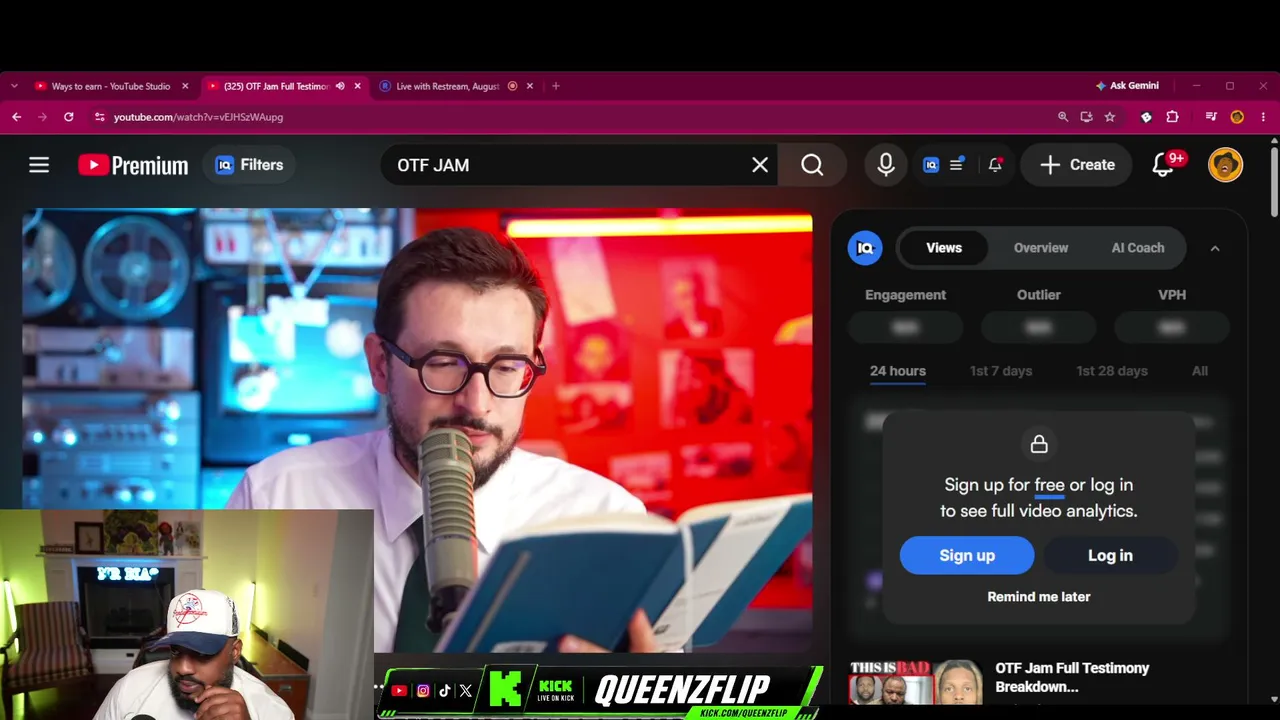Go forward in browser history
The image size is (1280, 720).
pyautogui.click(x=42, y=117)
